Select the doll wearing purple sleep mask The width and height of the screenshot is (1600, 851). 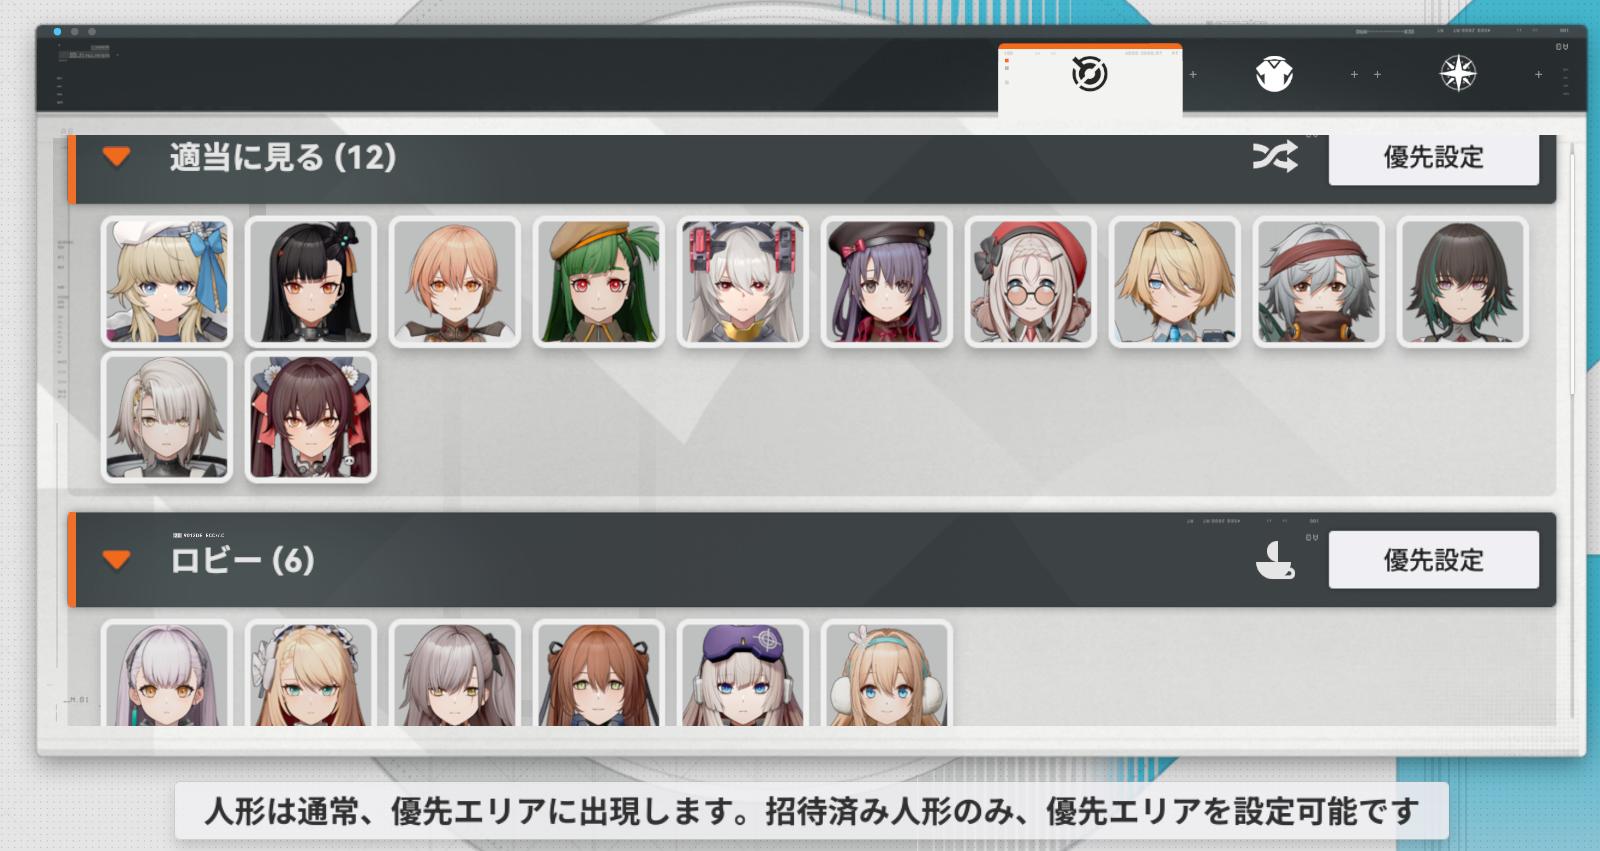click(742, 673)
